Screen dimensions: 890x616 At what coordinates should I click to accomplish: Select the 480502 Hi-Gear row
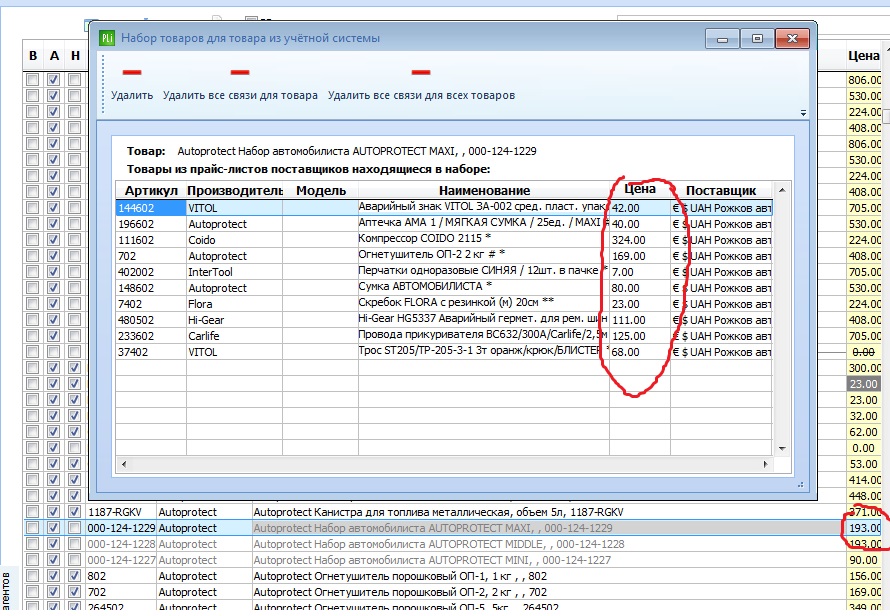pos(444,320)
